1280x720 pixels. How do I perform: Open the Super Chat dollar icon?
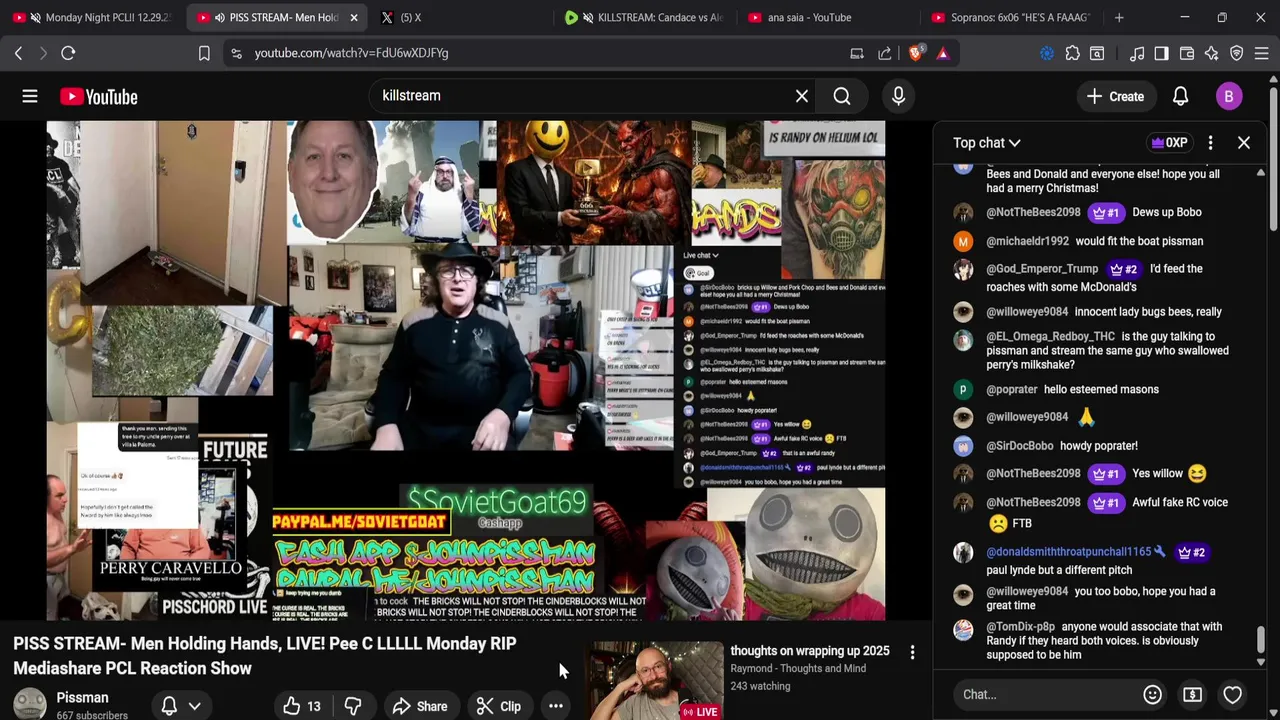[1192, 694]
